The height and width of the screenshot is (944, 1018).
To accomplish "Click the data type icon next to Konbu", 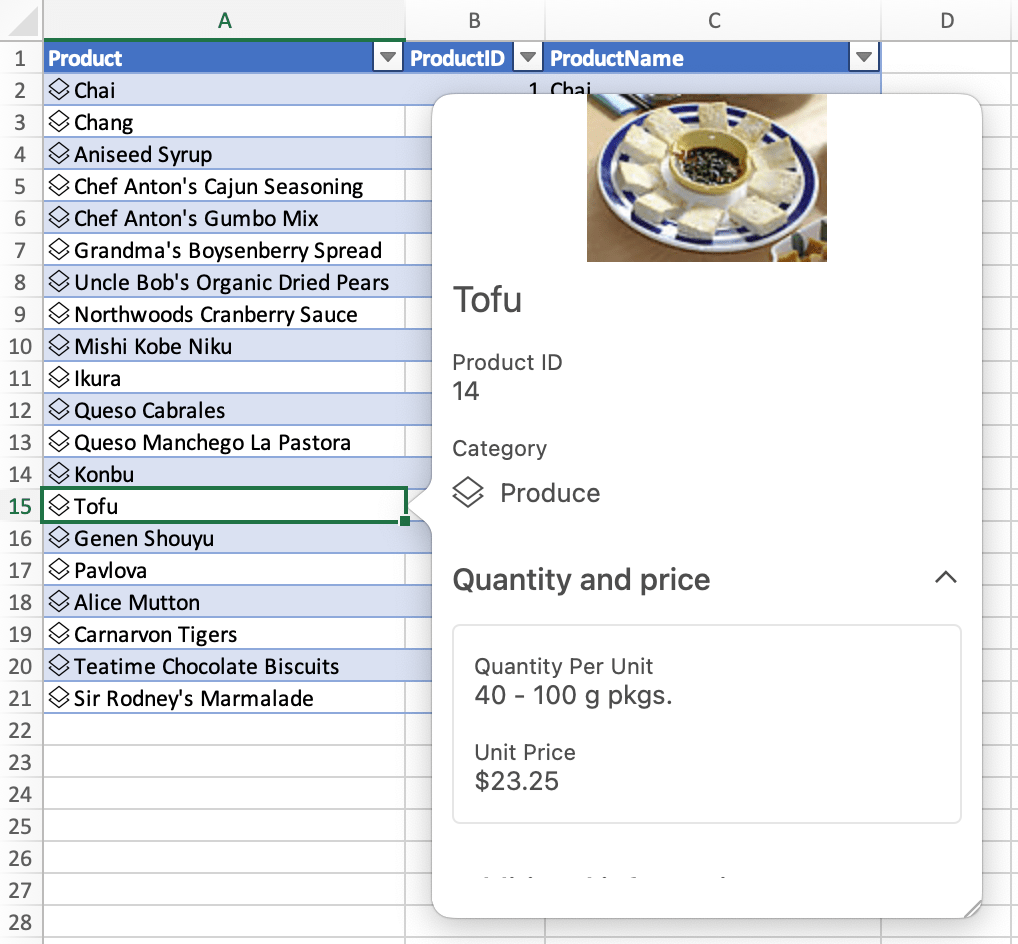I will 59,474.
